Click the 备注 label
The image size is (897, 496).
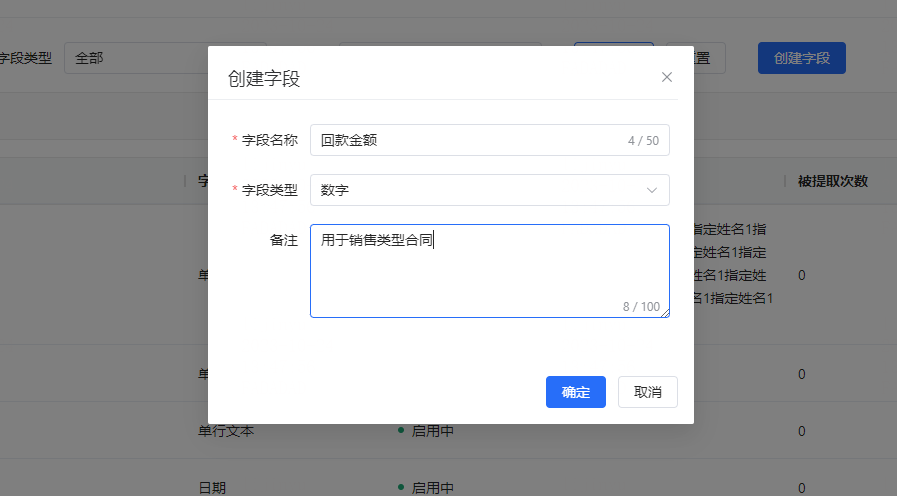tap(284, 240)
